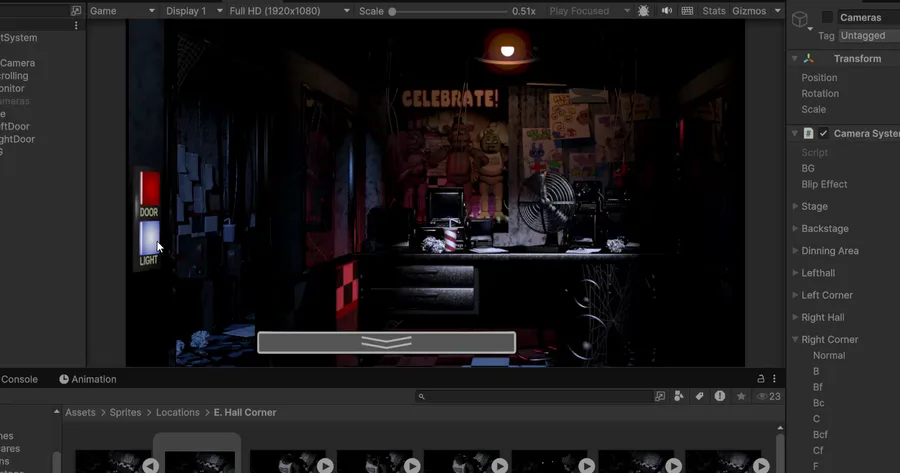The width and height of the screenshot is (900, 473).
Task: Toggle the frame debugger bug icon
Action: pos(643,11)
